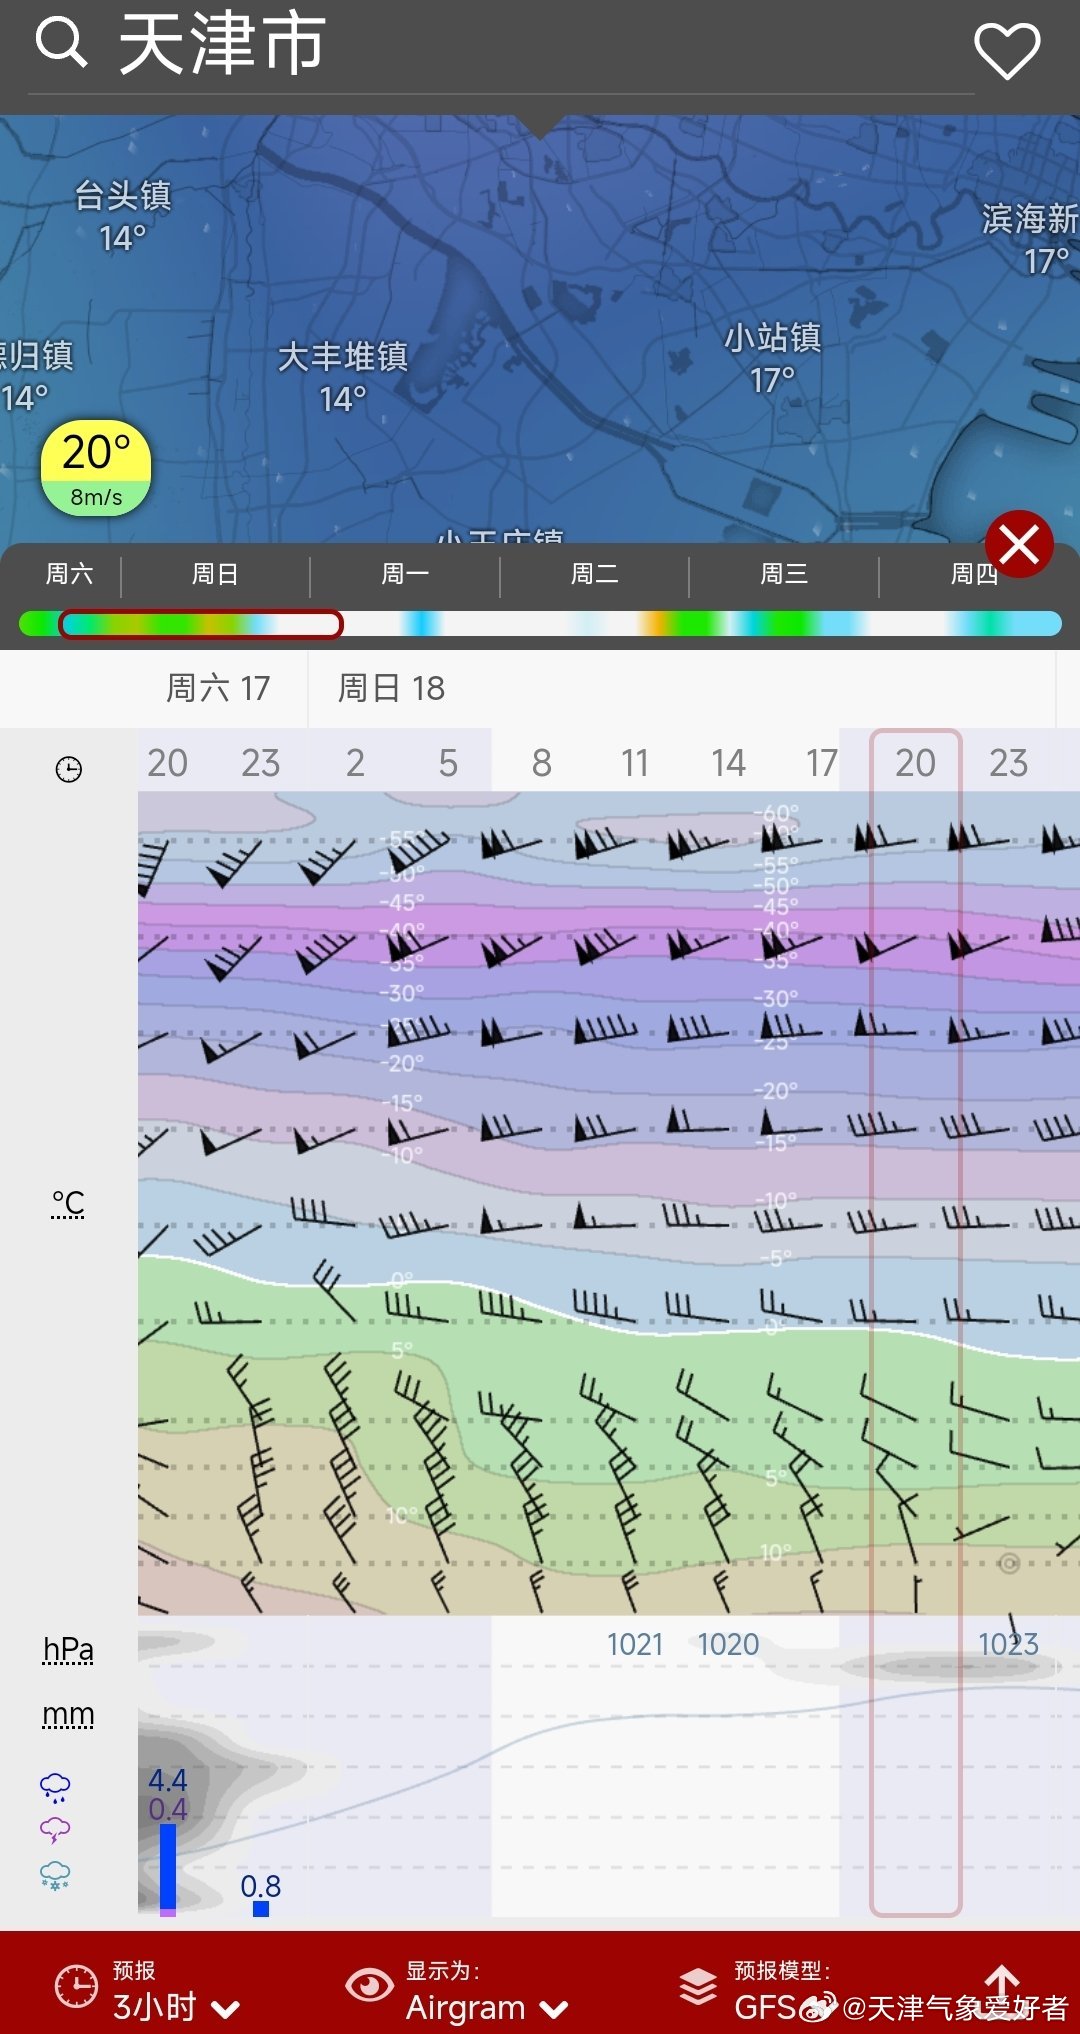Tap the 周日 18 date header
This screenshot has width=1080, height=2034.
(x=391, y=688)
